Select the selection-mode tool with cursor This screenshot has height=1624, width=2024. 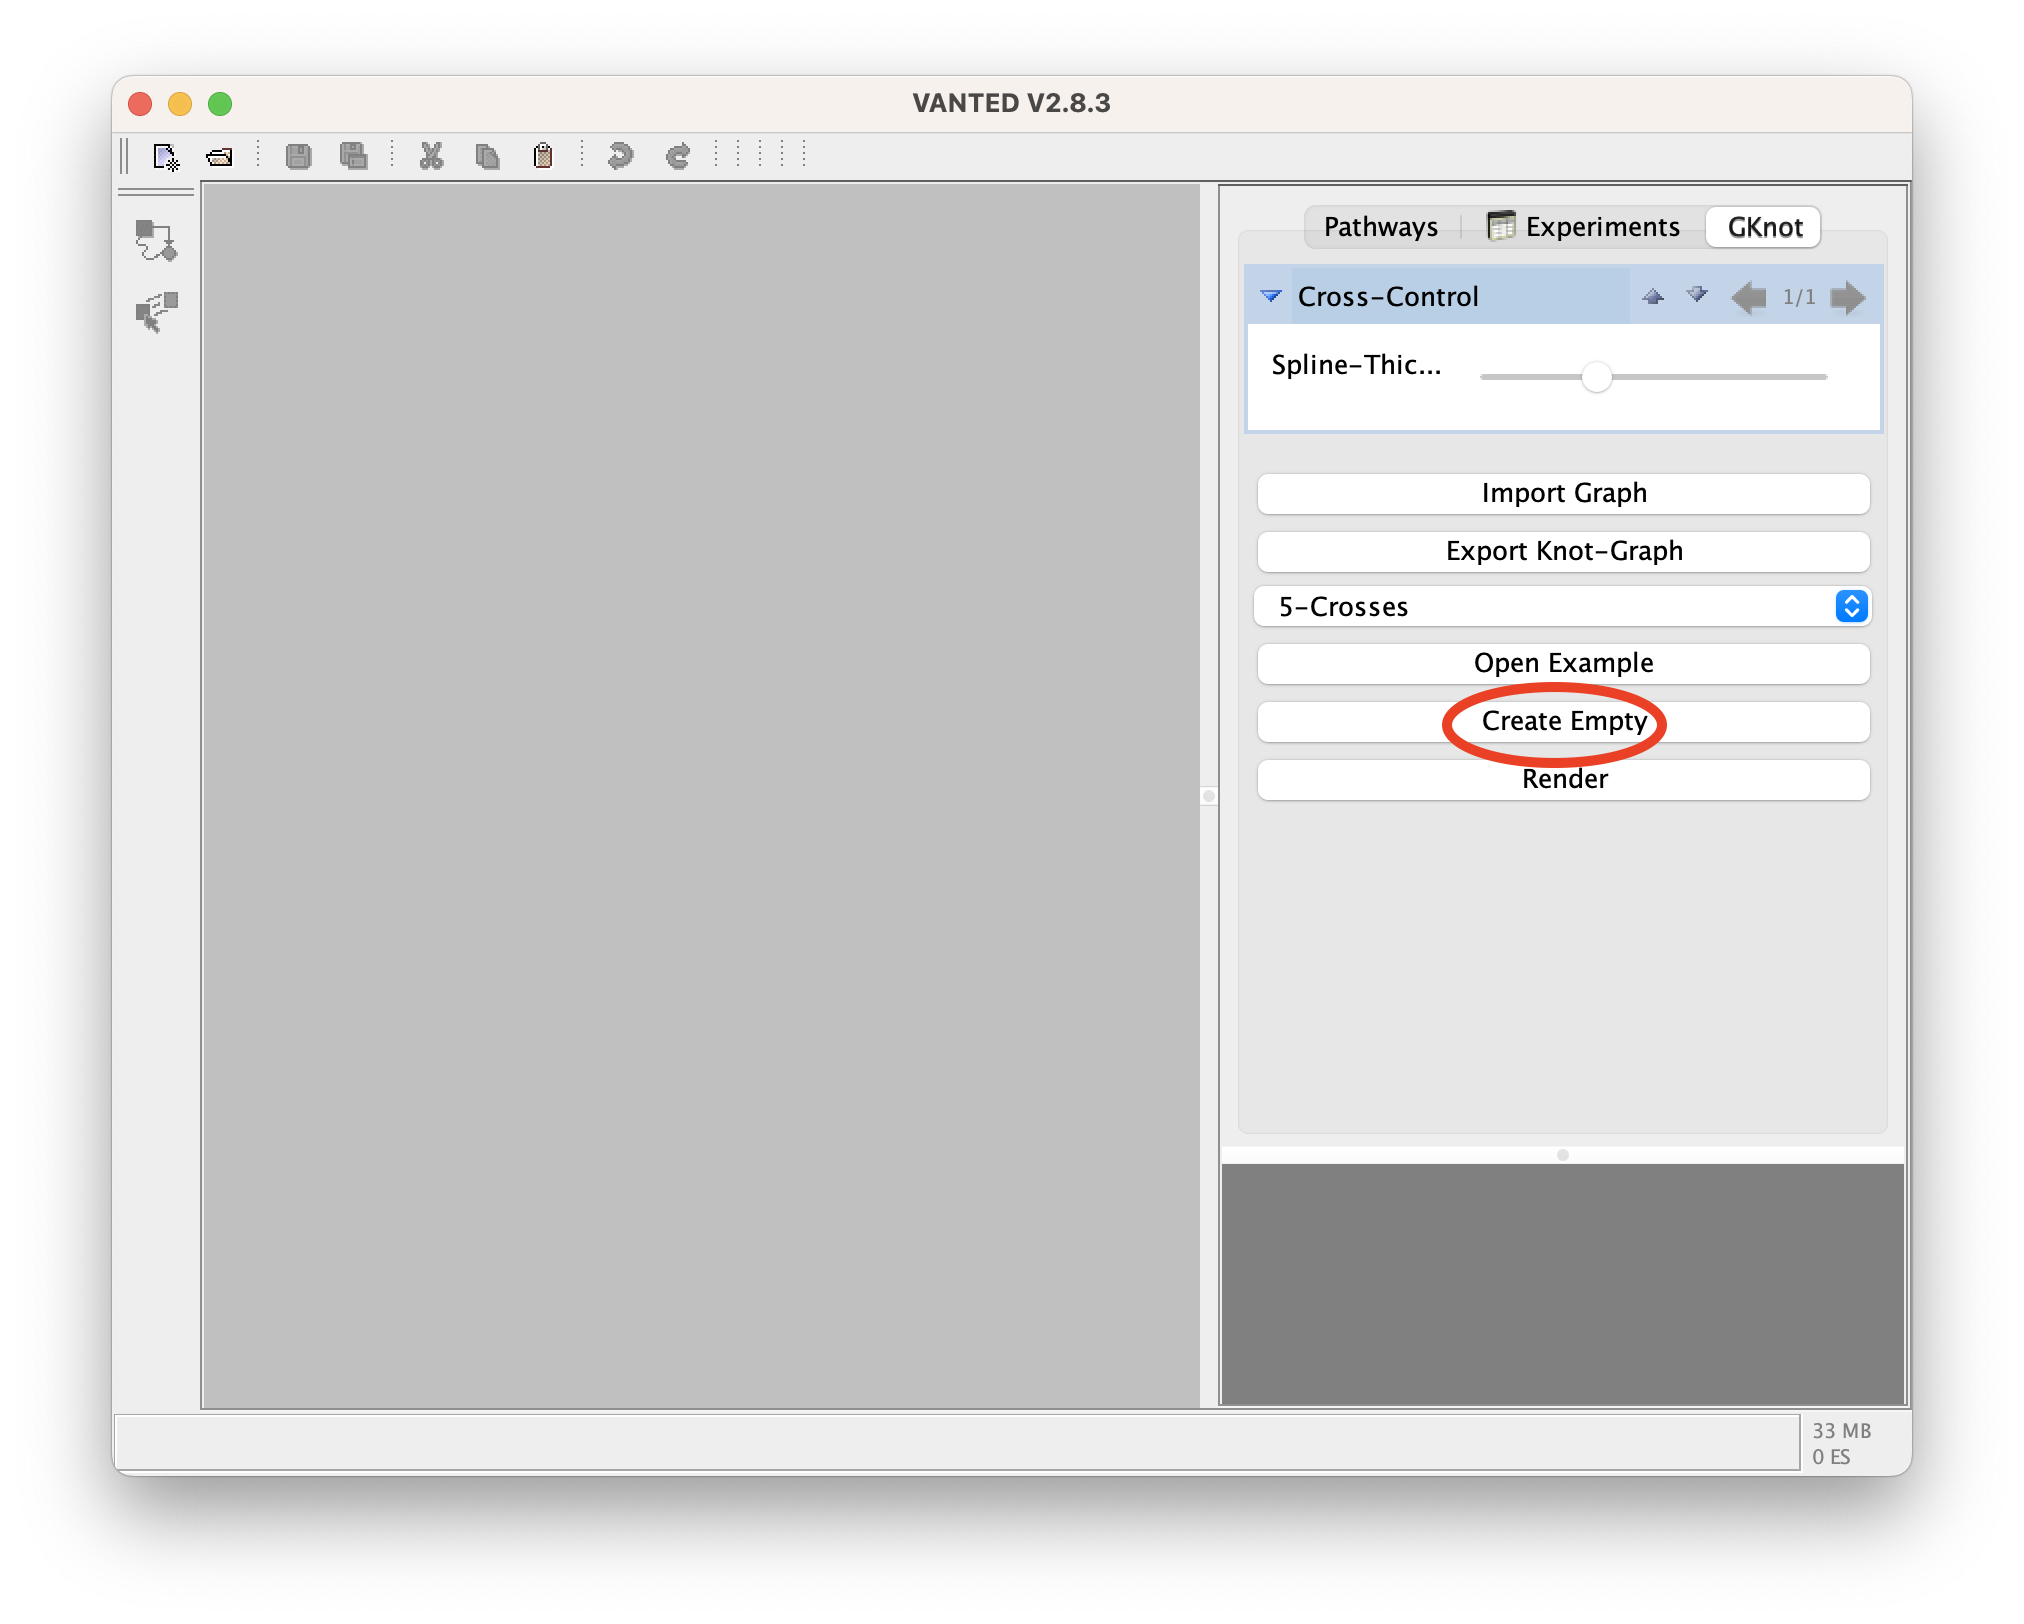click(156, 312)
